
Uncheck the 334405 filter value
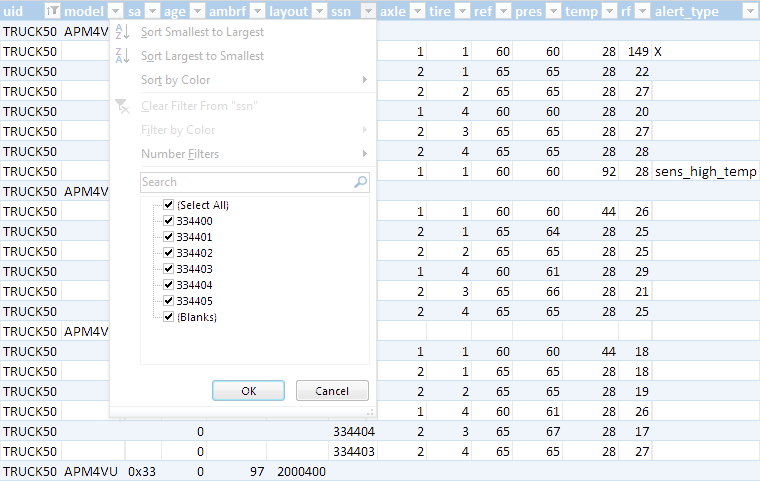click(169, 301)
